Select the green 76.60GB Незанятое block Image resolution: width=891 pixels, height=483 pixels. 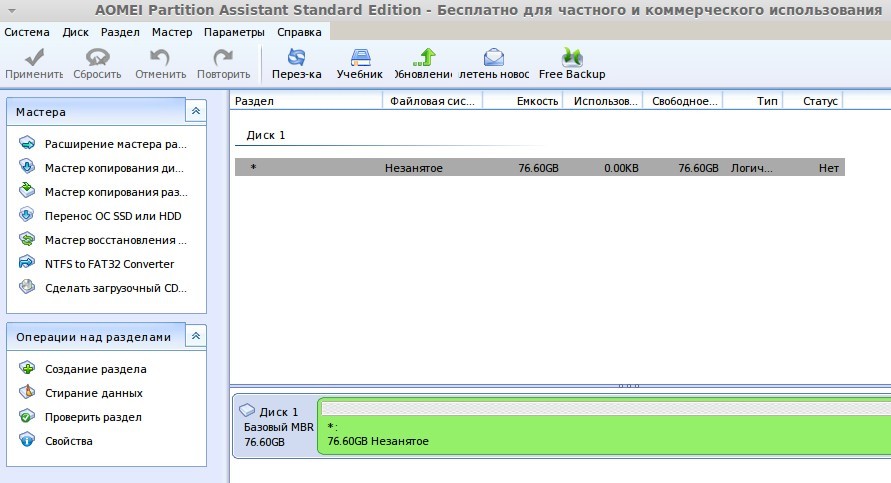click(604, 426)
